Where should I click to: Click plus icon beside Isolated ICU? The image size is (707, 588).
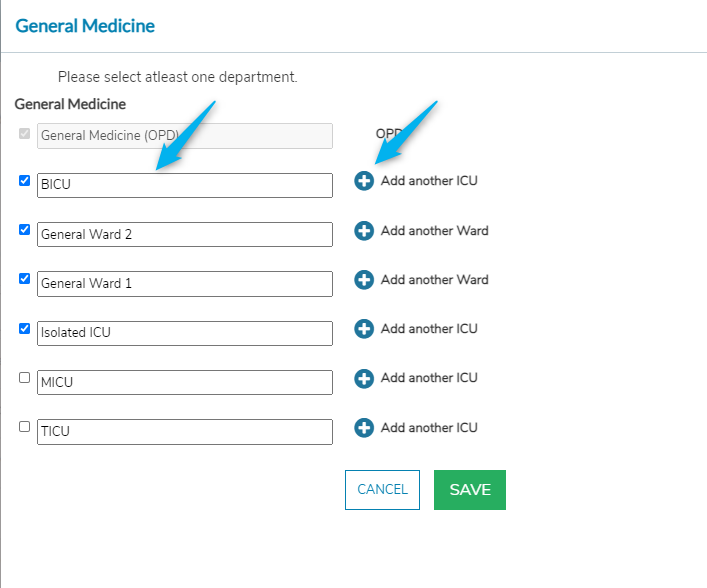coord(364,328)
